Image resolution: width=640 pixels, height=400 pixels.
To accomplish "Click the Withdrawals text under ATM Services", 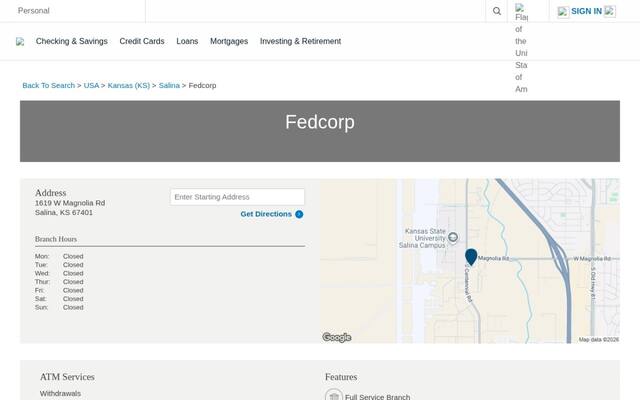I will pos(60,393).
